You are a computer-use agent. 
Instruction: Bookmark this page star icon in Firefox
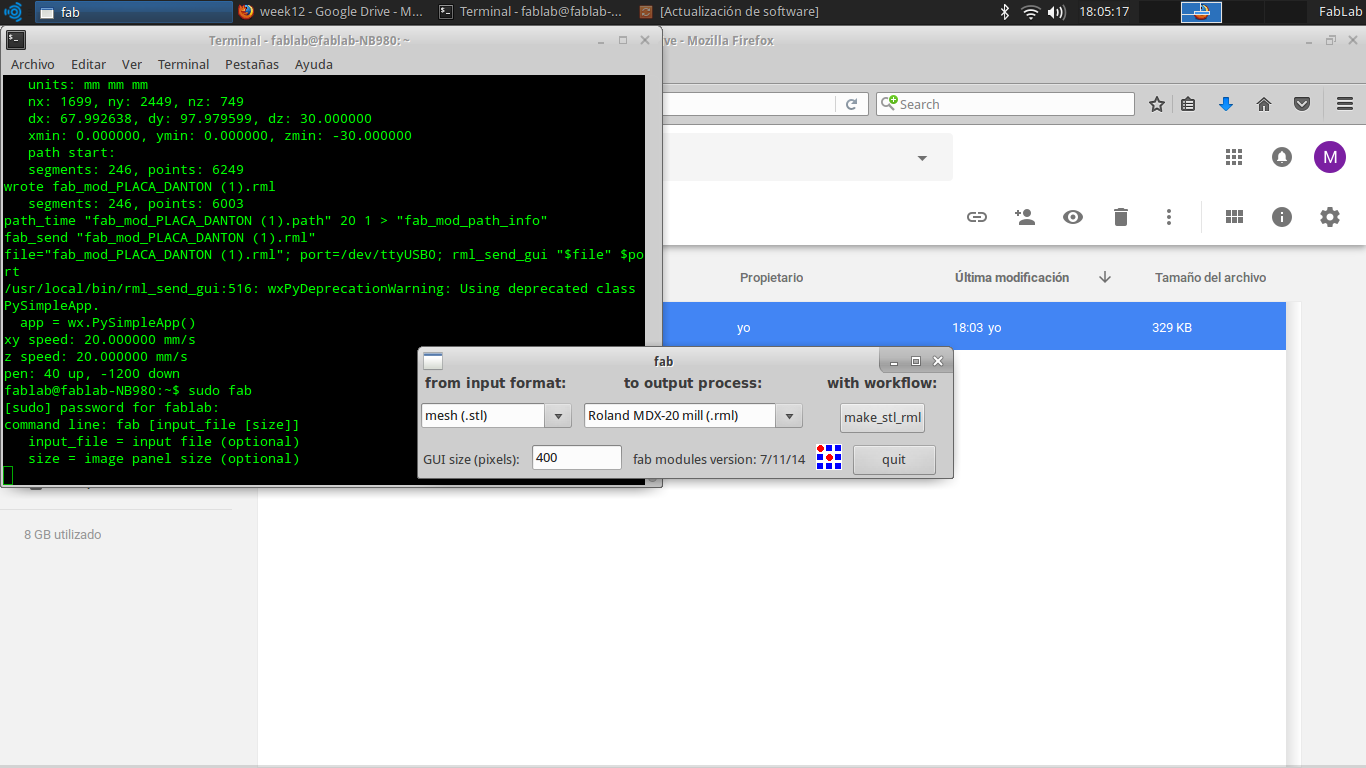pyautogui.click(x=1157, y=104)
